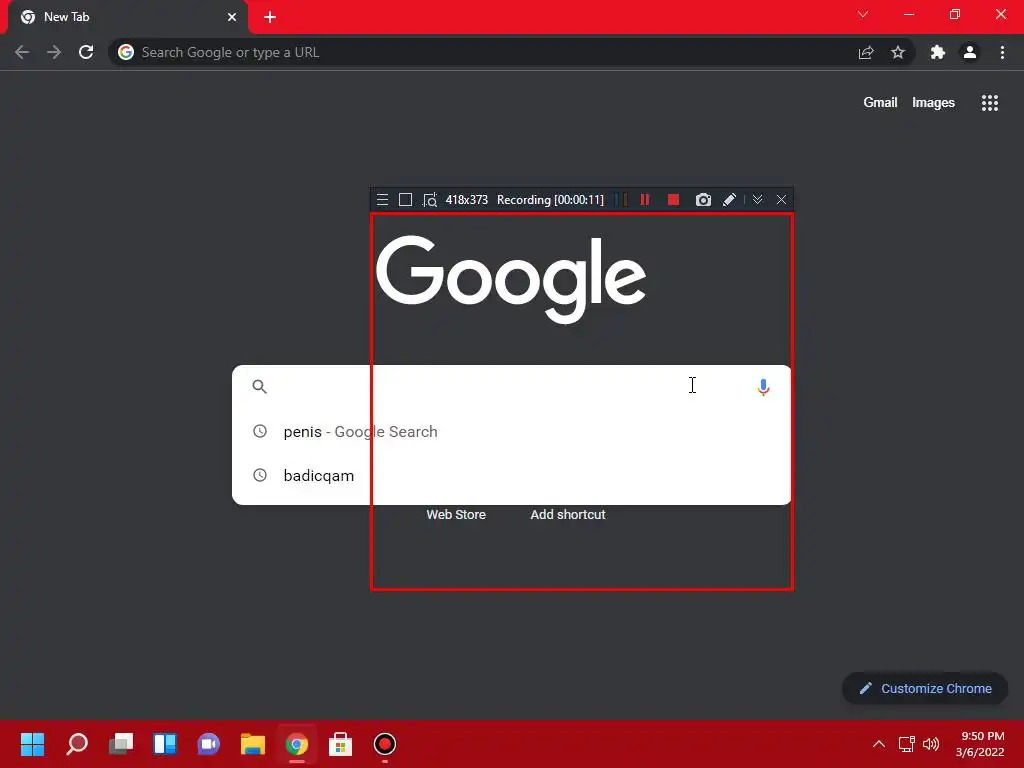Open the screen recorder taskbar icon
This screenshot has width=1024, height=768.
(385, 744)
